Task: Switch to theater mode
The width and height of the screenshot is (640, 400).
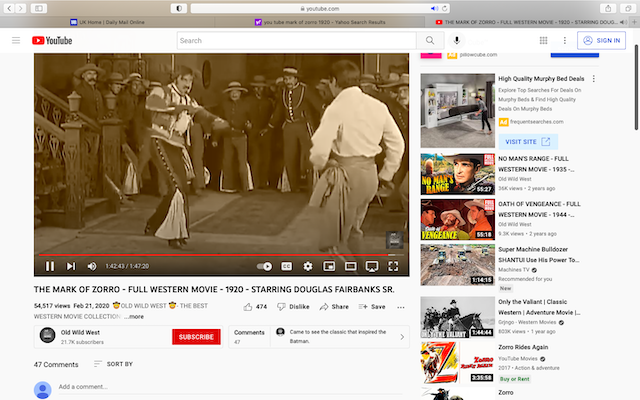Action: [x=350, y=267]
